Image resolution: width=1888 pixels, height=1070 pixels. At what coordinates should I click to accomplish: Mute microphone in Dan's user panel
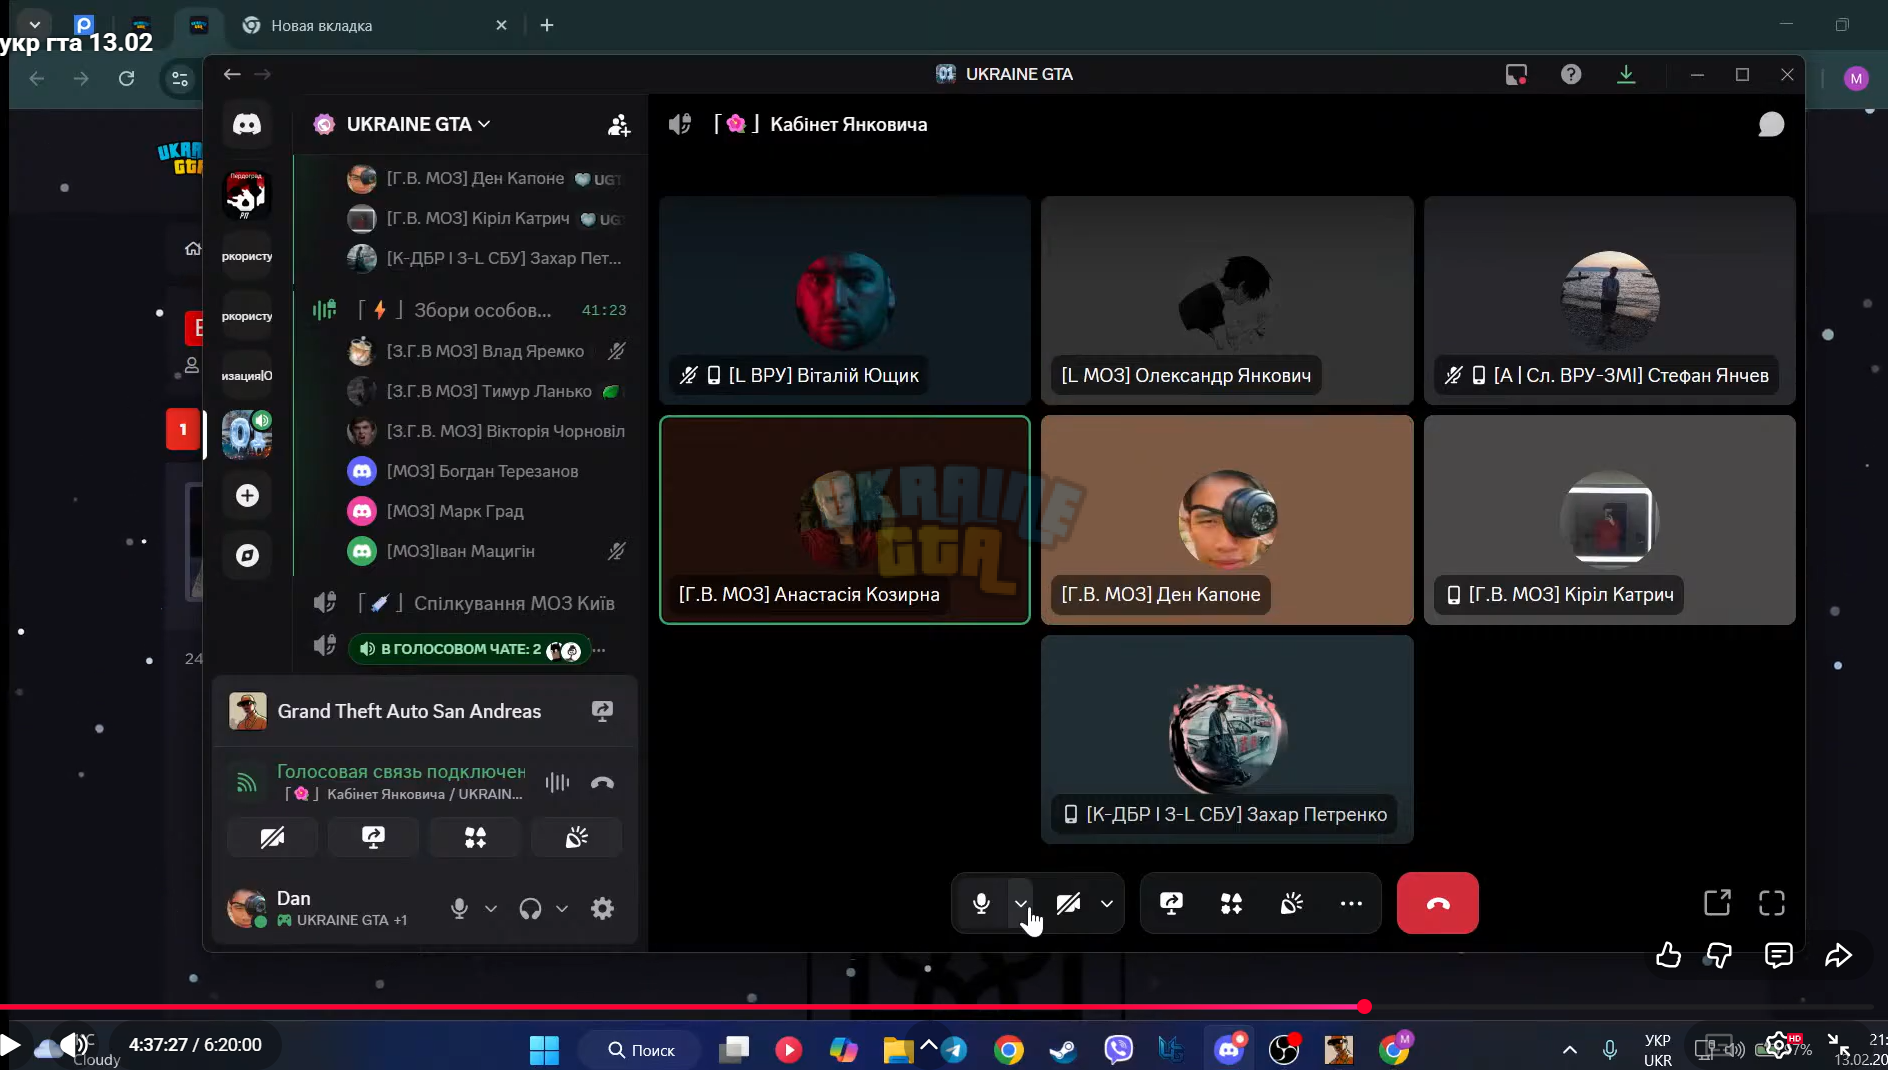pyautogui.click(x=459, y=908)
